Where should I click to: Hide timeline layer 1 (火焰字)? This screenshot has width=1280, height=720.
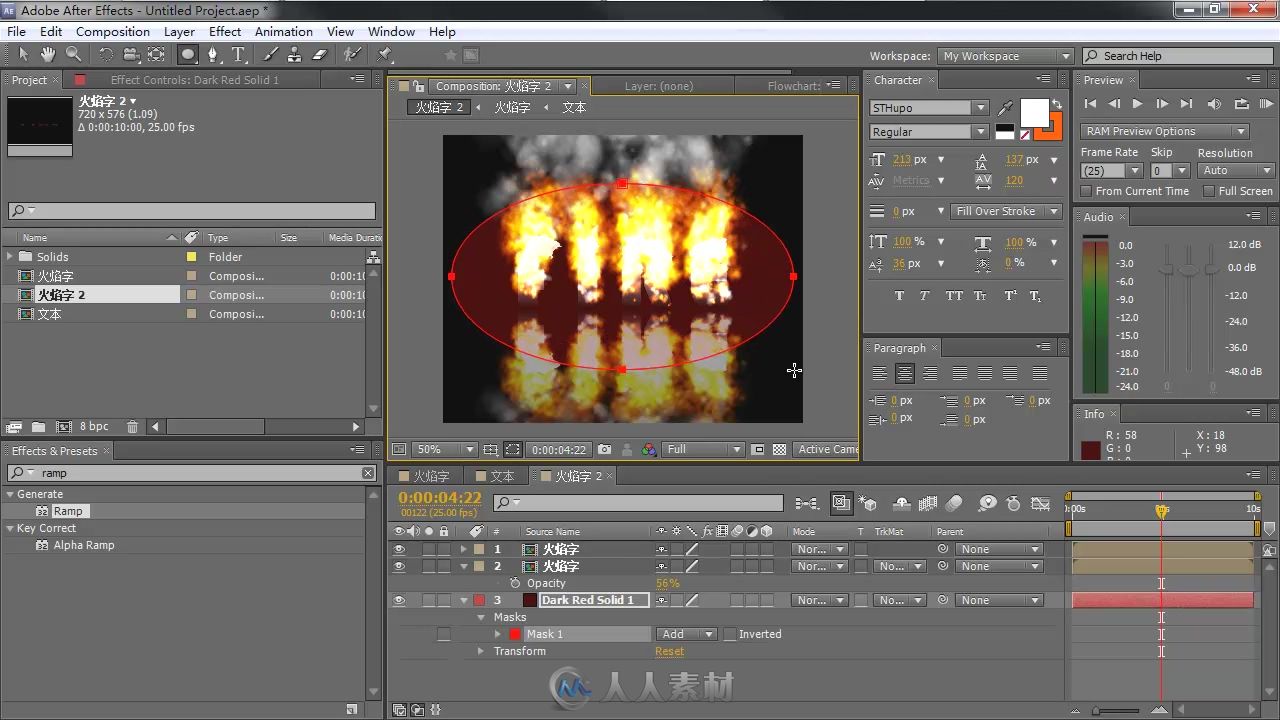399,549
